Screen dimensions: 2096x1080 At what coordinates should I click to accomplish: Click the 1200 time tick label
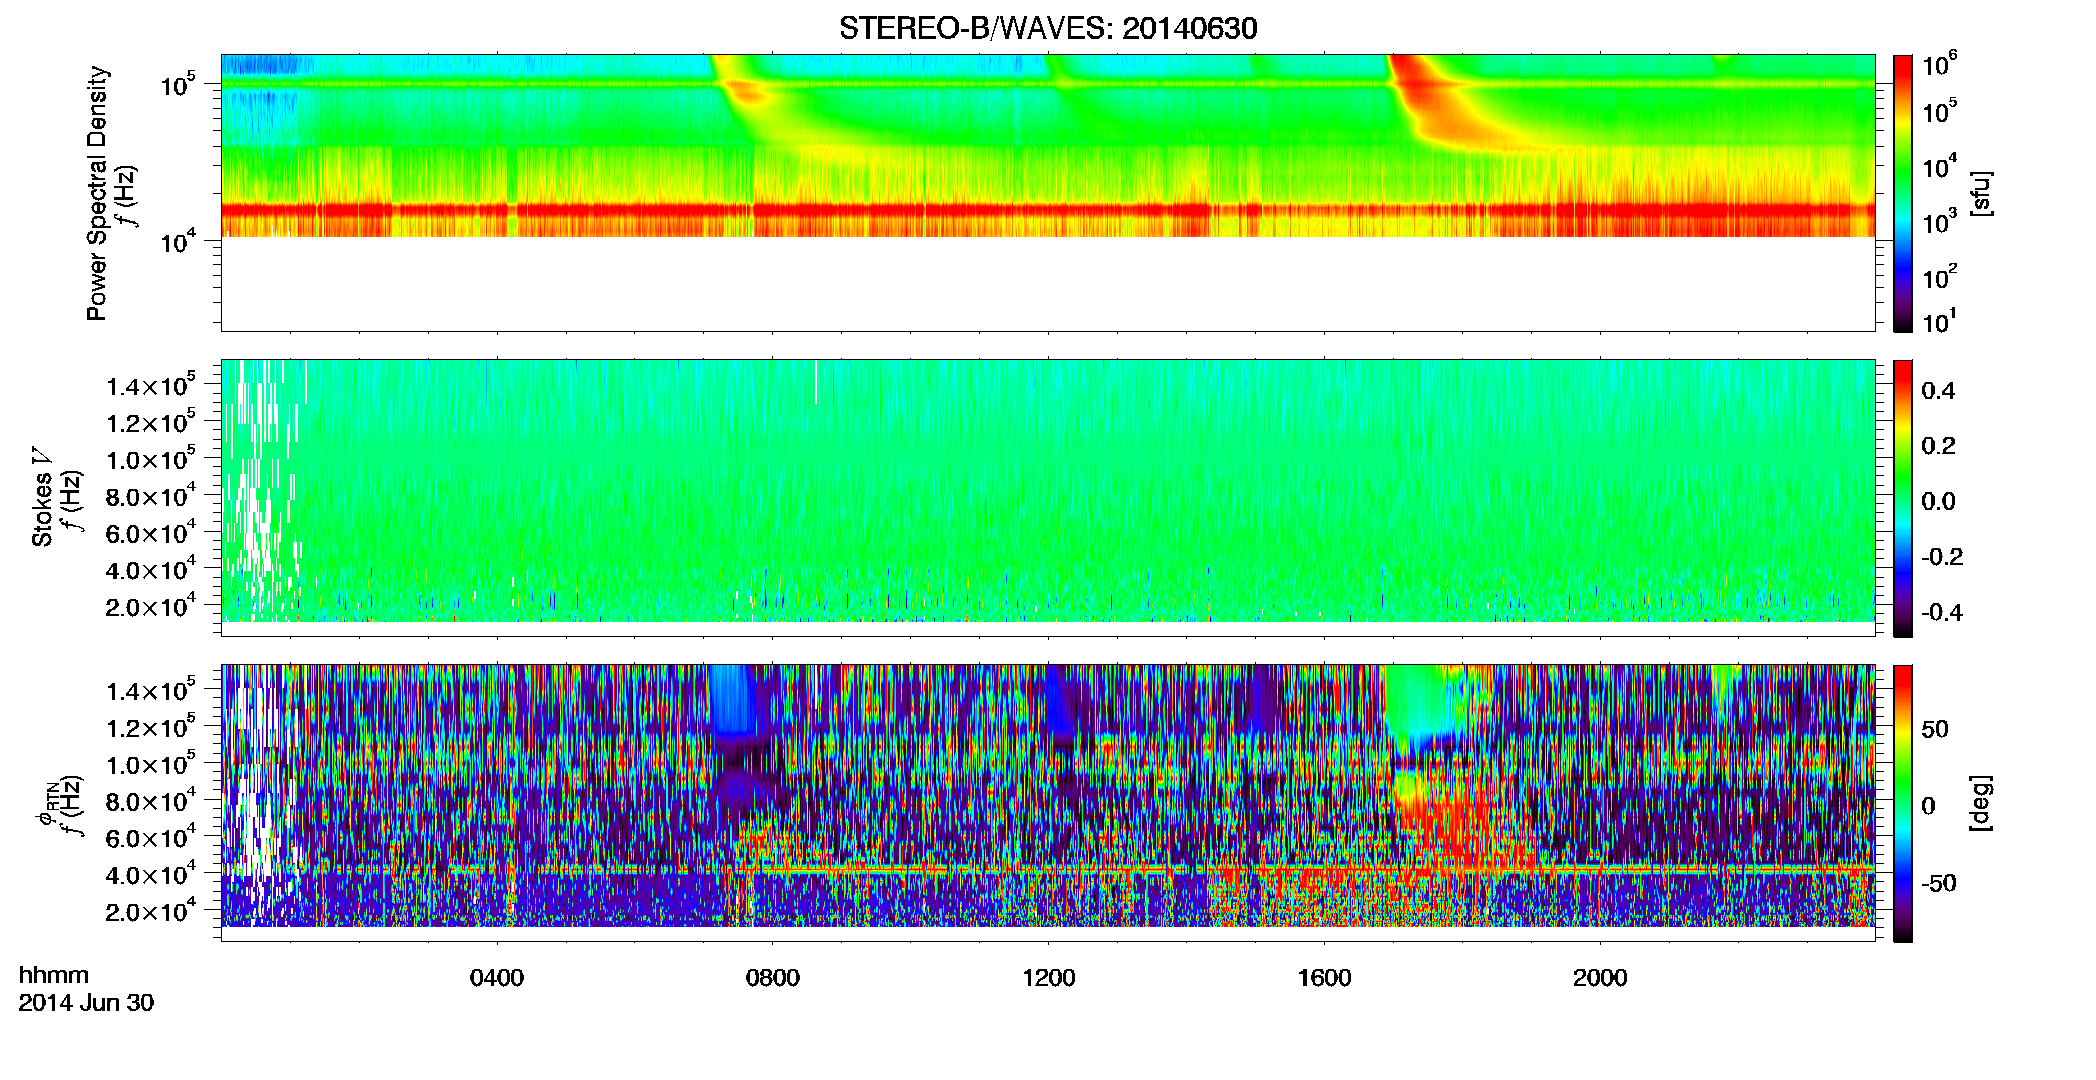[x=1048, y=977]
